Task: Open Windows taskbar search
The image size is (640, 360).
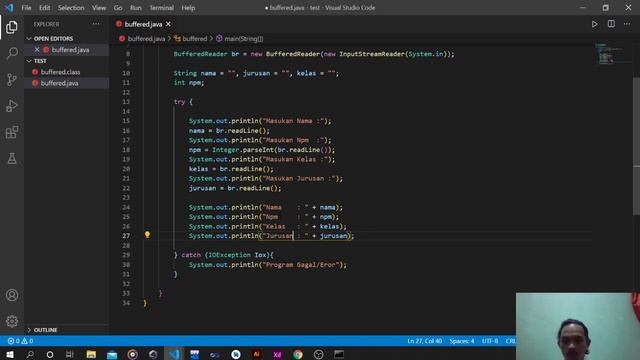Action: [30, 354]
